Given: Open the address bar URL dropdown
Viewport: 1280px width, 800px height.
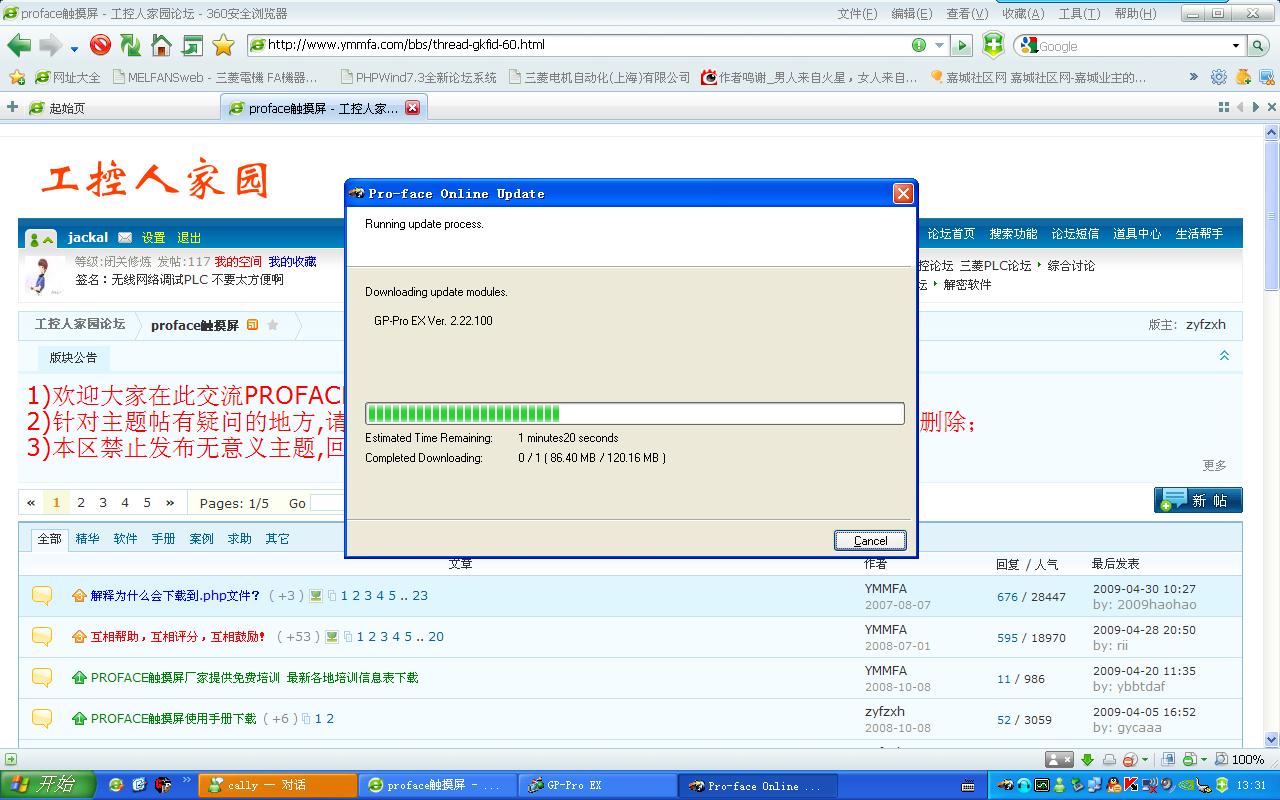Looking at the screenshot, I should pyautogui.click(x=939, y=45).
